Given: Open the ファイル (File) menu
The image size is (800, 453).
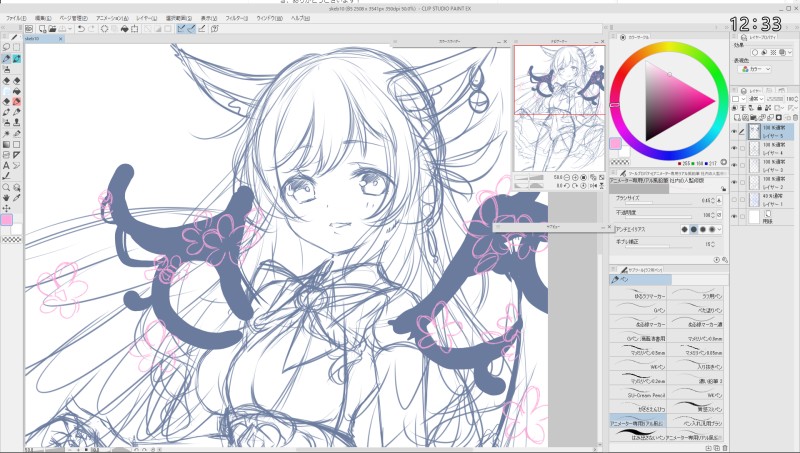Looking at the screenshot, I should click(16, 18).
